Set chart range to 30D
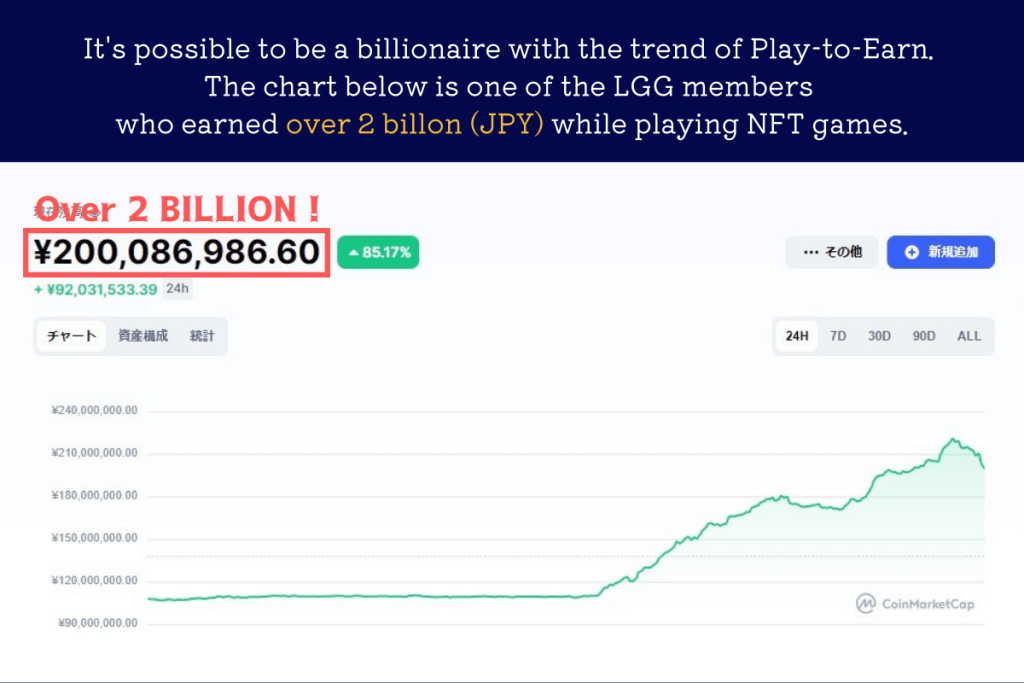Image resolution: width=1024 pixels, height=683 pixels. [879, 336]
